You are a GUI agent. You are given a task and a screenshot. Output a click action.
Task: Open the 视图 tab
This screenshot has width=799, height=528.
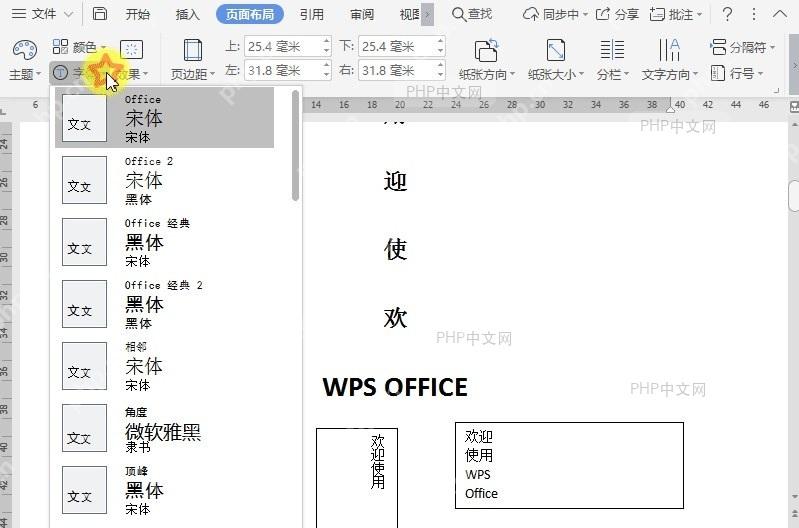point(409,14)
